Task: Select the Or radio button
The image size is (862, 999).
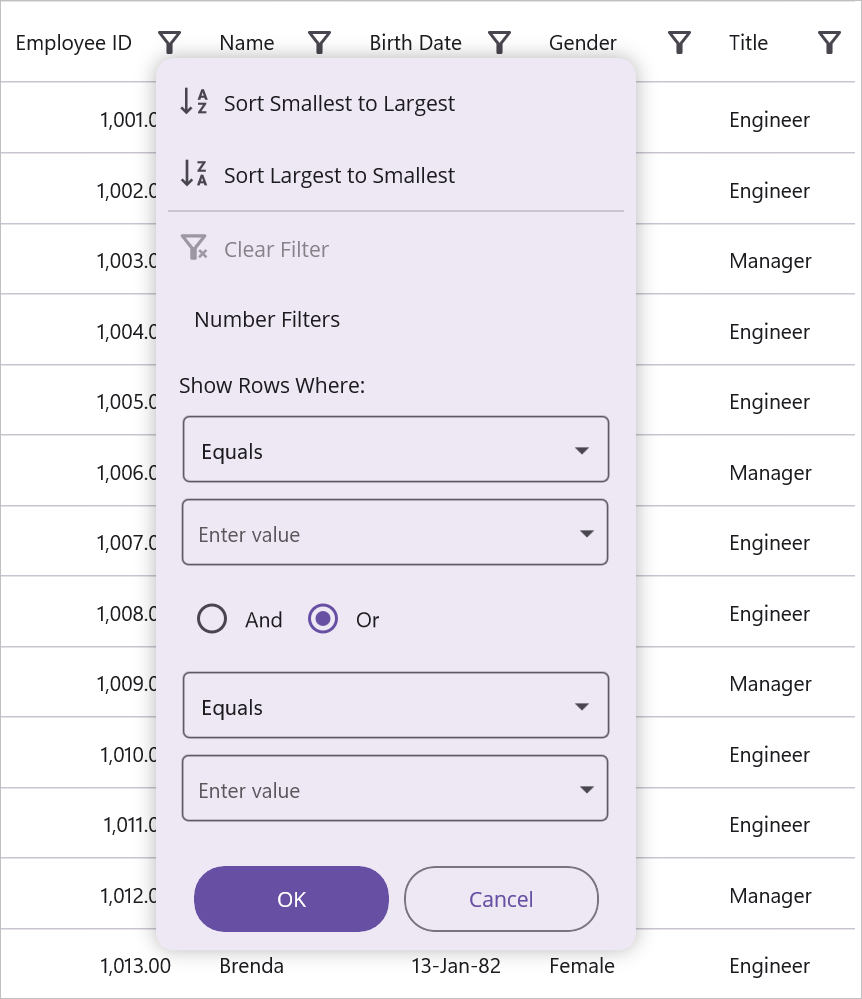Action: coord(323,619)
